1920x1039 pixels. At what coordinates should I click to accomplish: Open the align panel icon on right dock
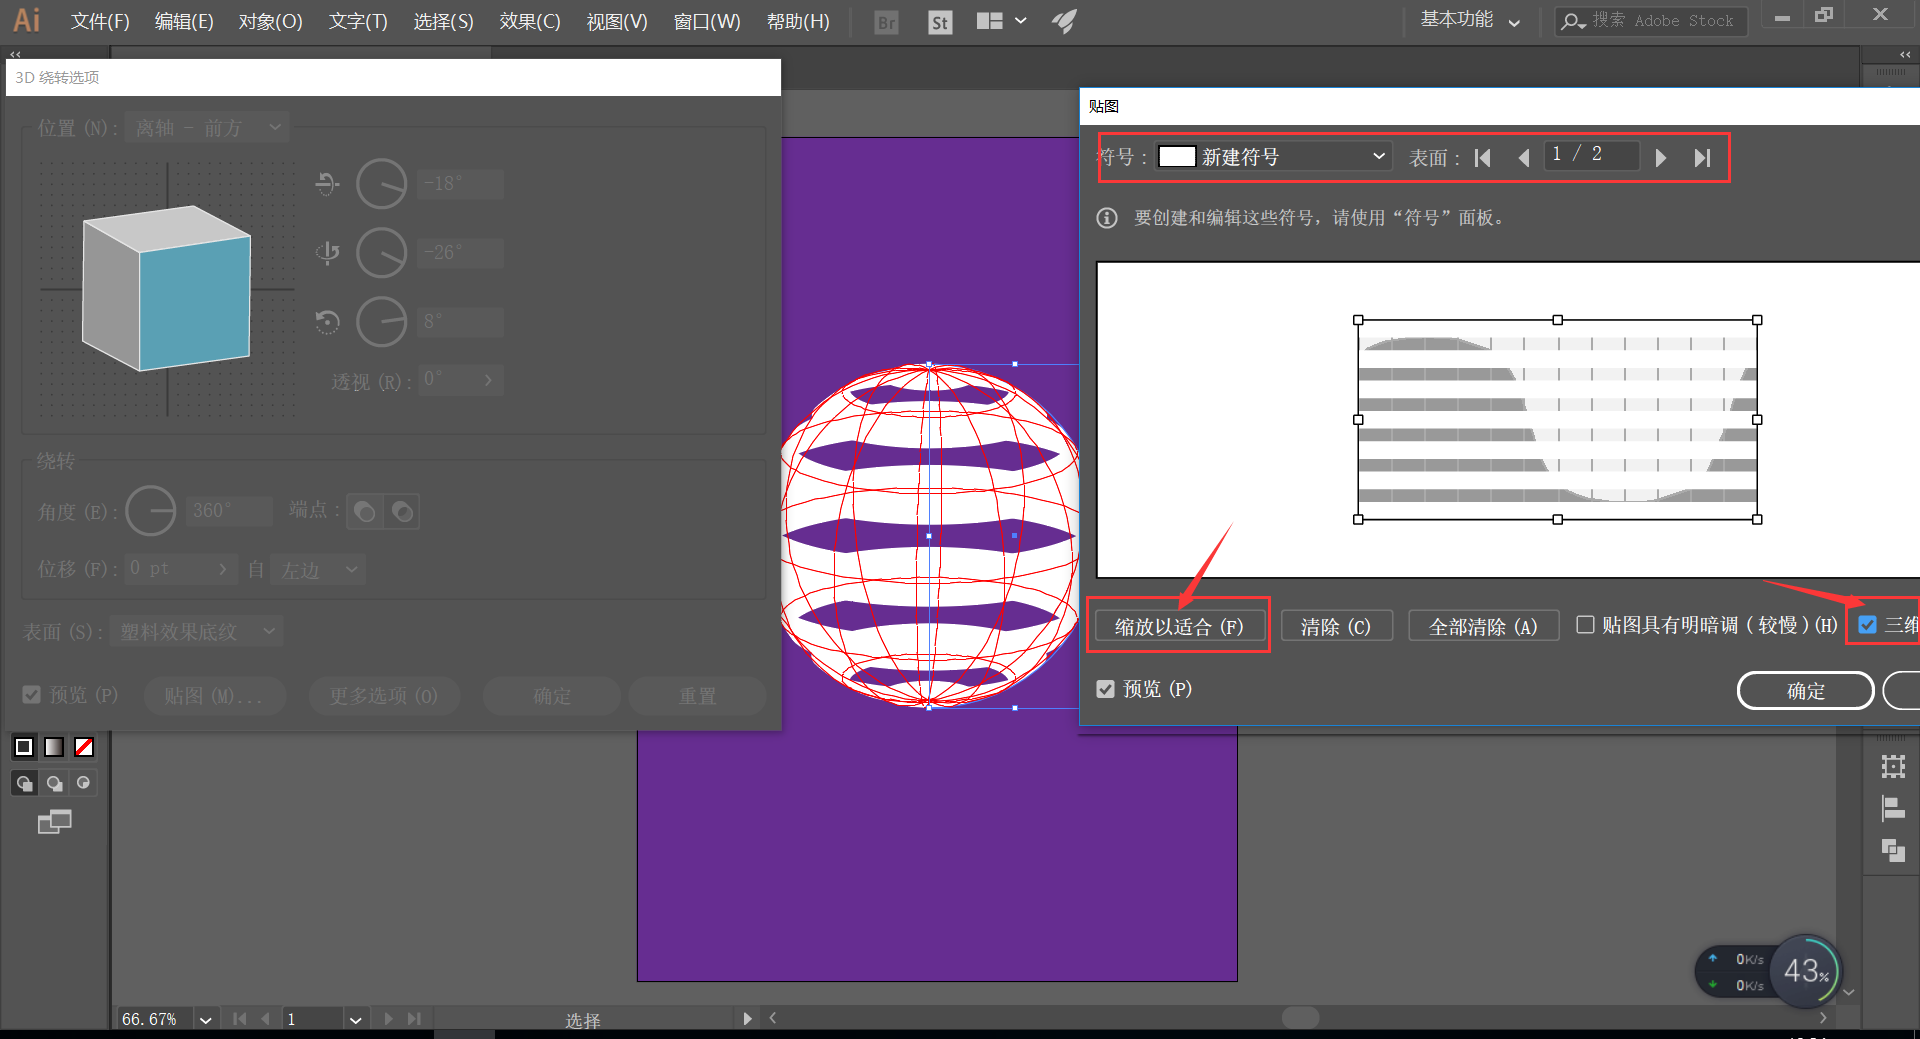[x=1893, y=808]
